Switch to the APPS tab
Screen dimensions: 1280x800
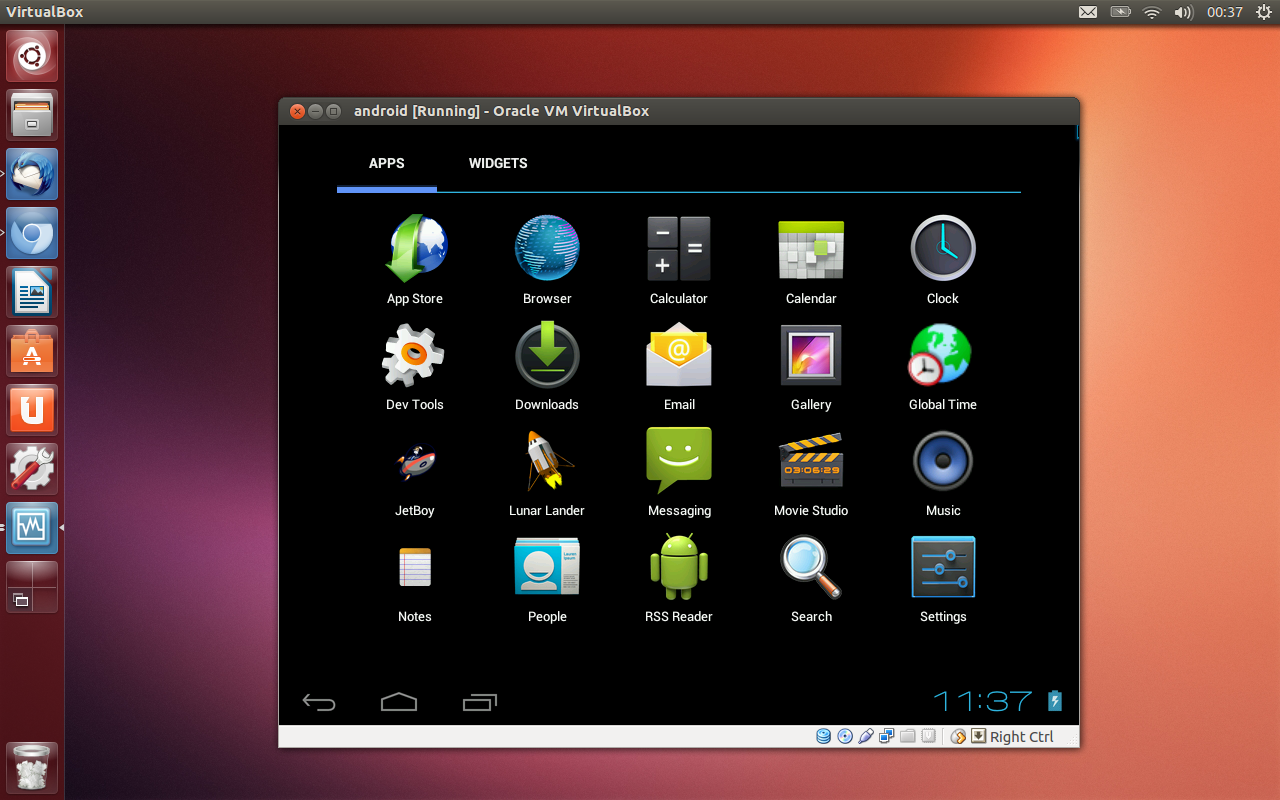click(387, 163)
